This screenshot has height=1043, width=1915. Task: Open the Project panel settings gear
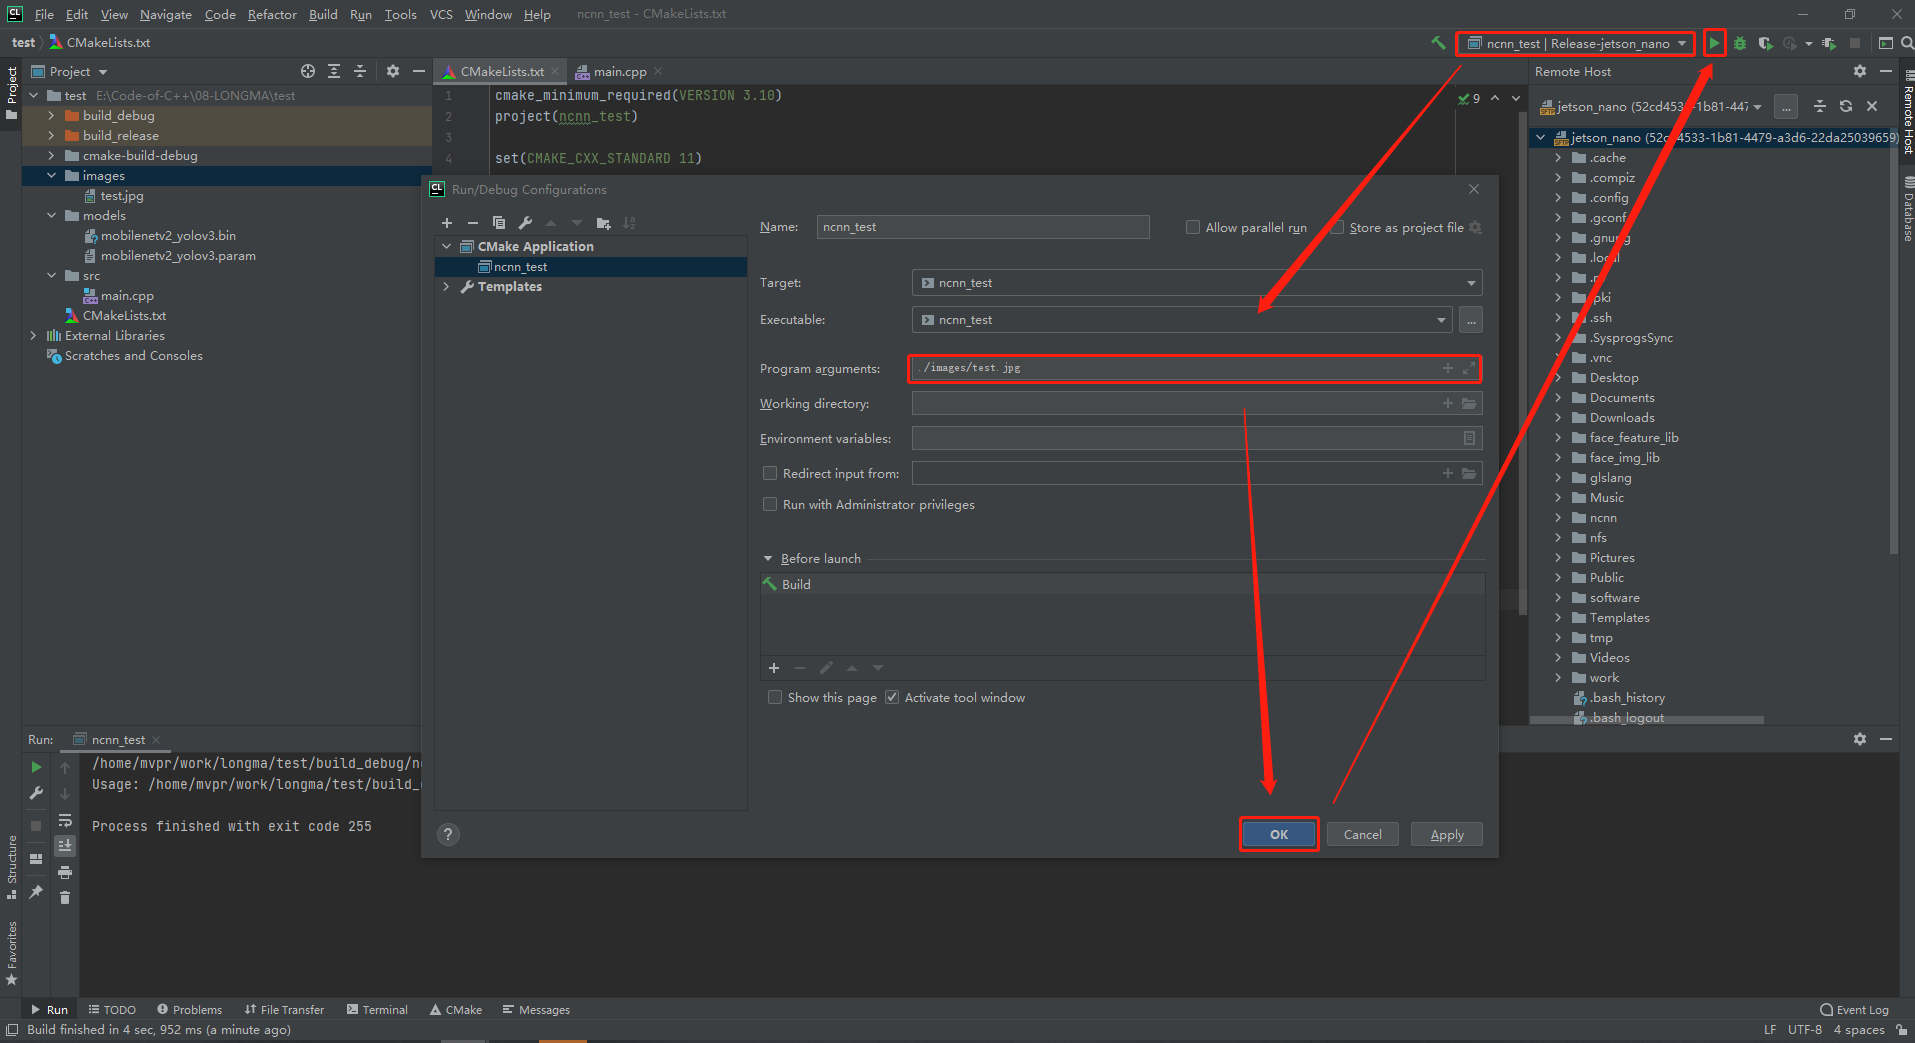click(x=393, y=71)
